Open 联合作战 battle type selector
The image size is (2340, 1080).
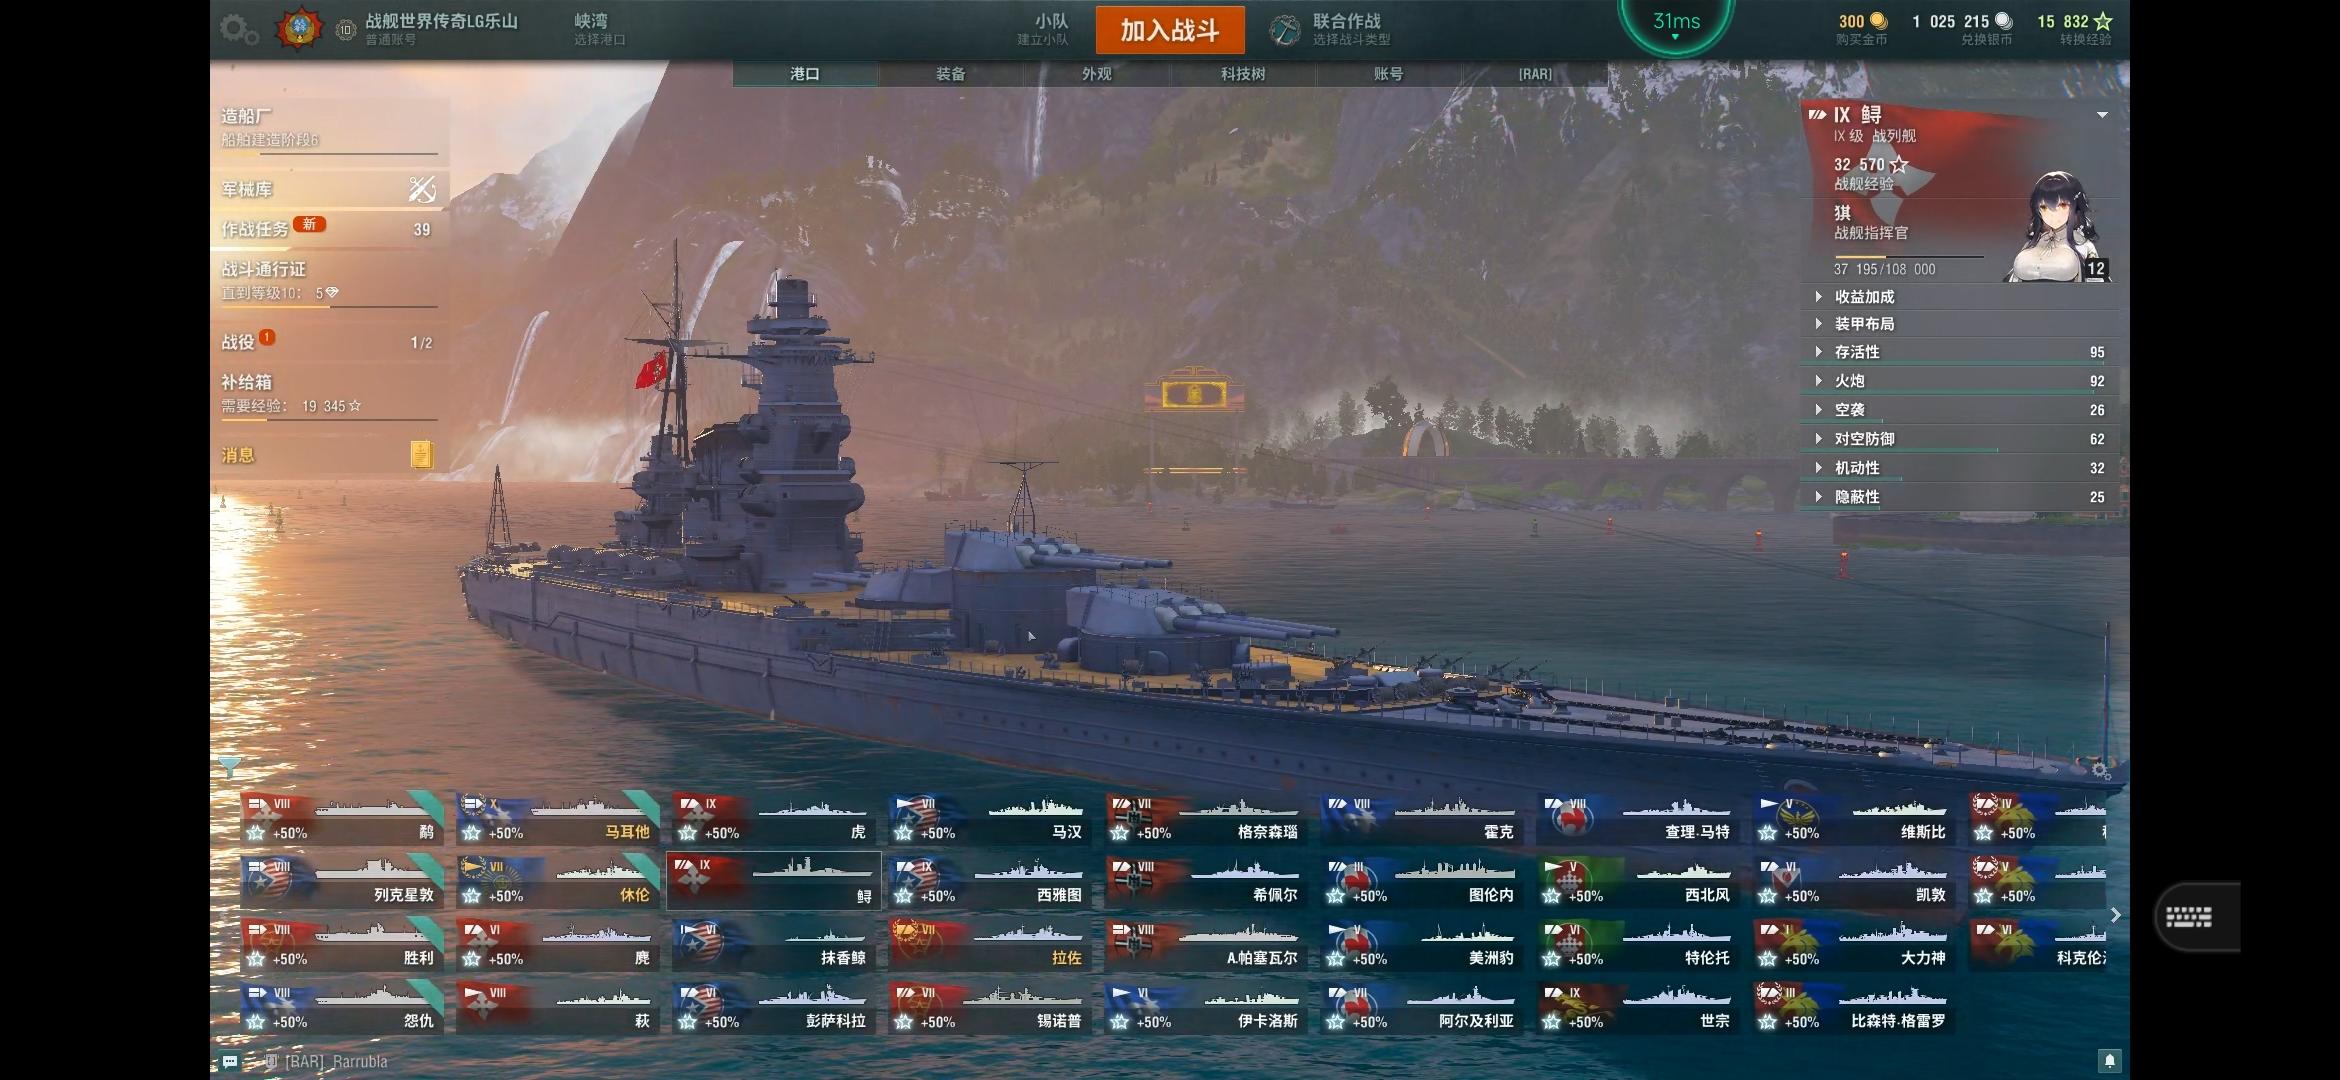1332,30
